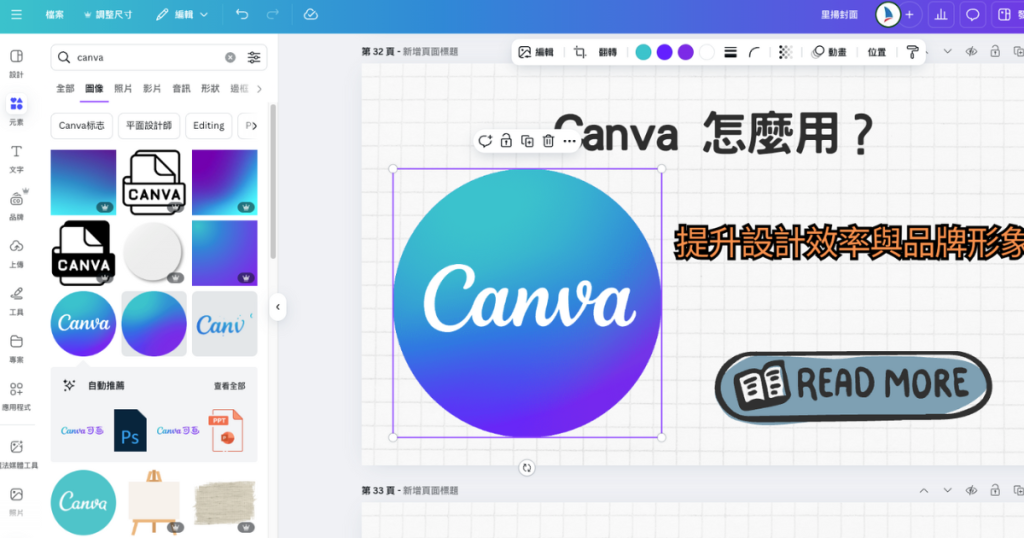Open the 應用程式 apps sidebar panel
Viewport: 1024px width, 538px height.
pos(16,396)
